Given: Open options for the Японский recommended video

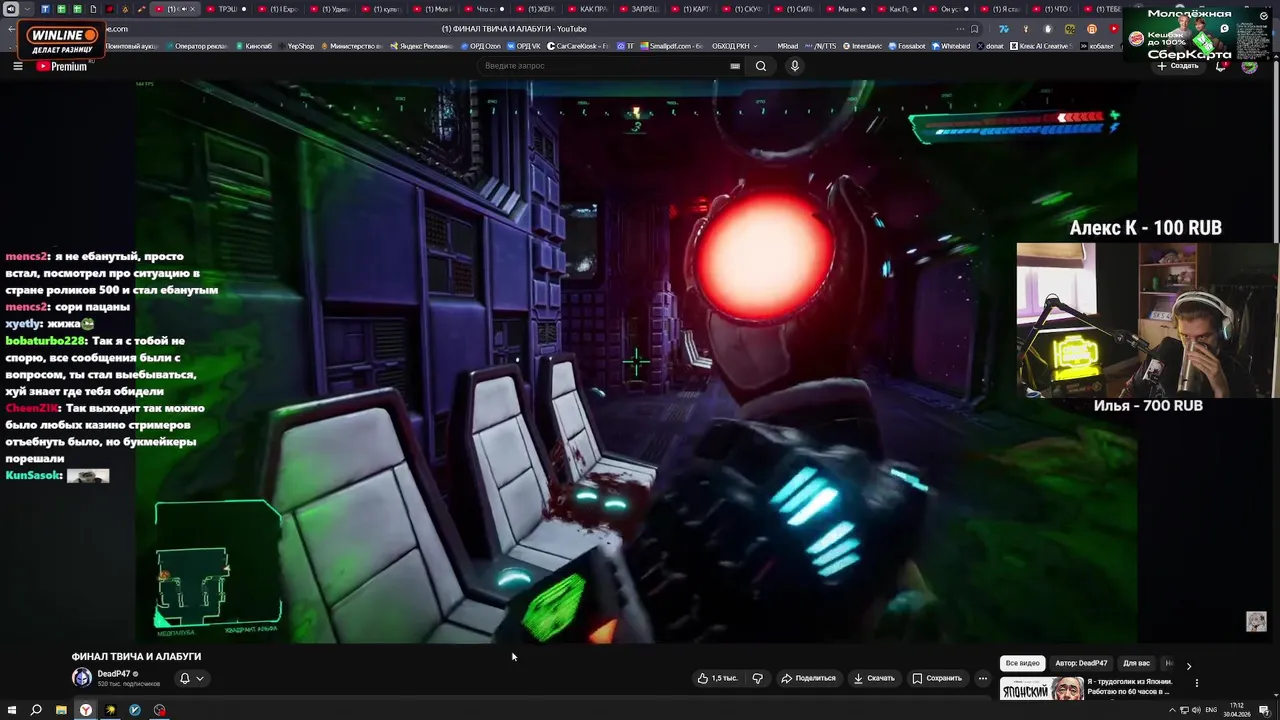Looking at the screenshot, I should click(1196, 683).
